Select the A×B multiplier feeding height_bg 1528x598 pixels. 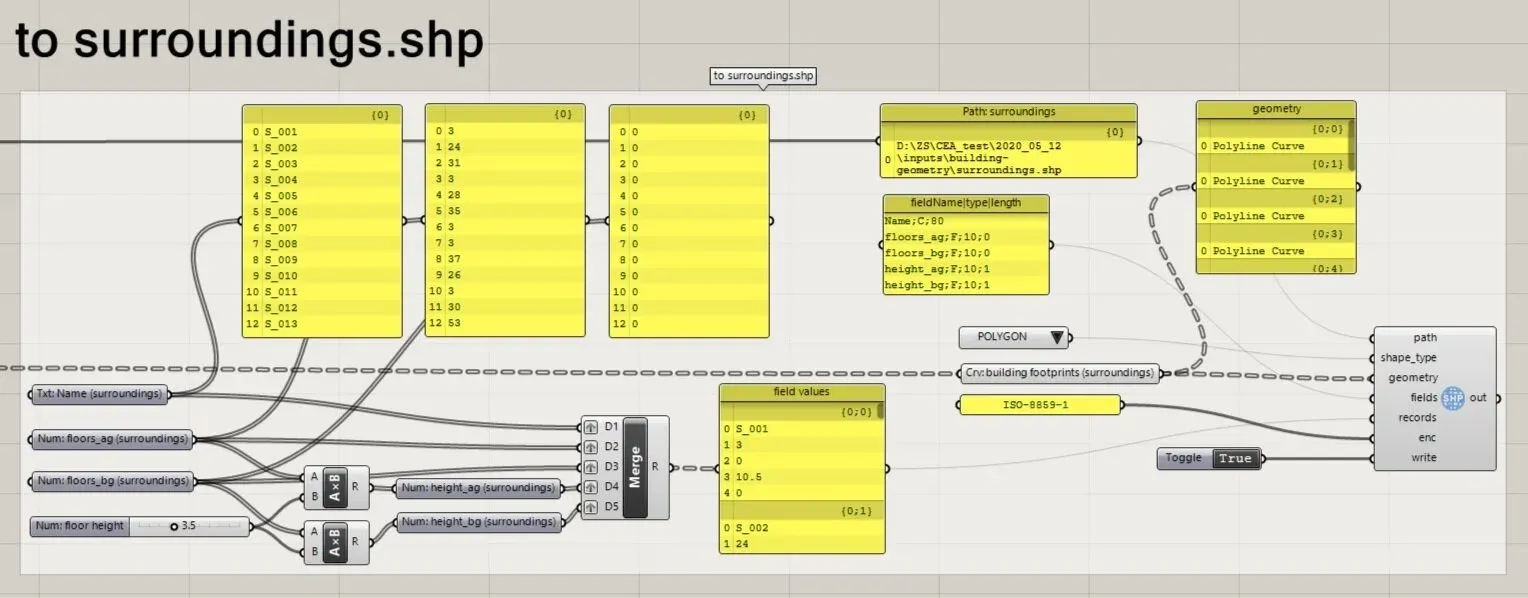(x=335, y=541)
